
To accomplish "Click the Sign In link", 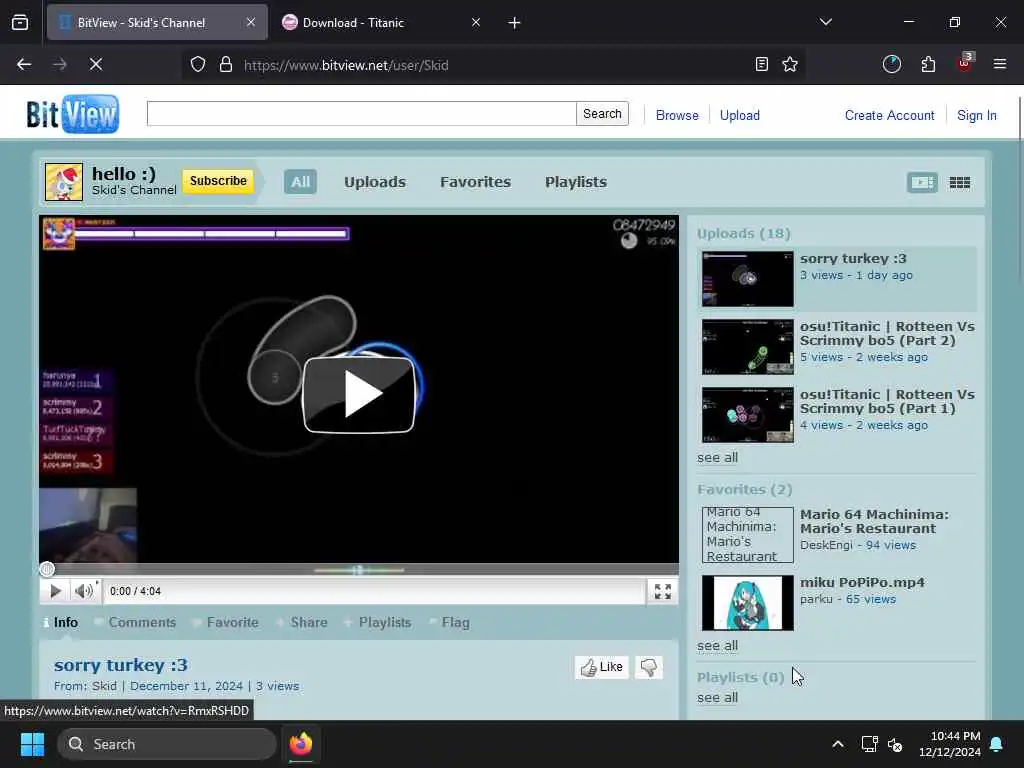I will click(x=977, y=116).
